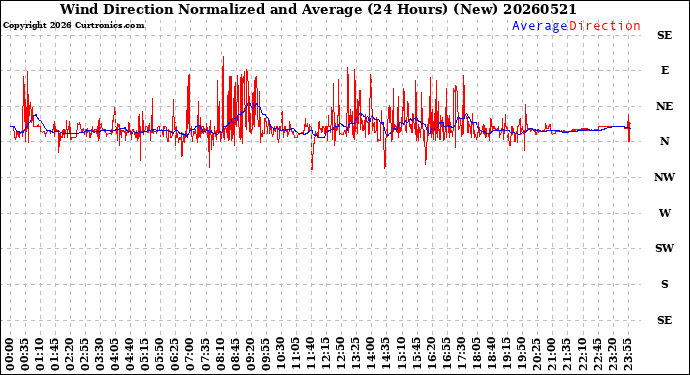The width and height of the screenshot is (690, 375).
Task: Click the 02:20 time axis label
Action: (x=70, y=354)
